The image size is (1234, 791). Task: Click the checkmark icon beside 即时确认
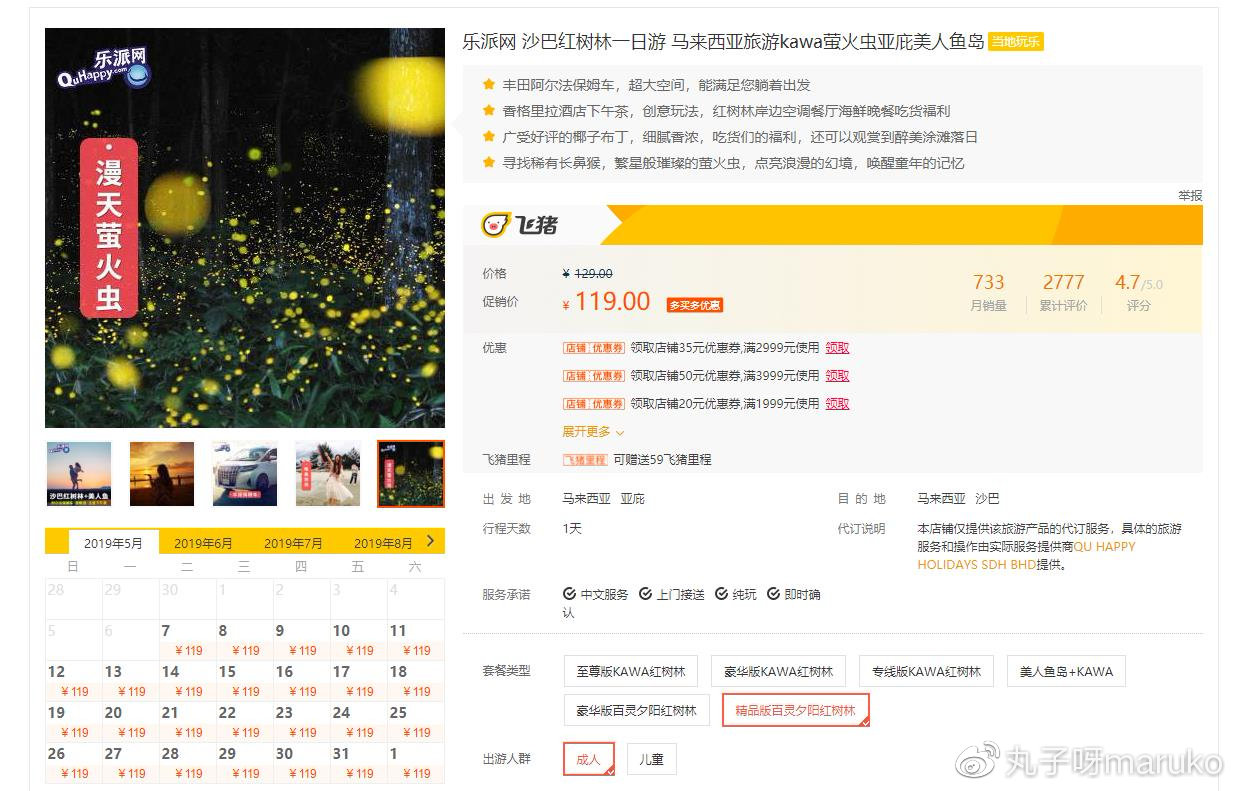coord(773,593)
